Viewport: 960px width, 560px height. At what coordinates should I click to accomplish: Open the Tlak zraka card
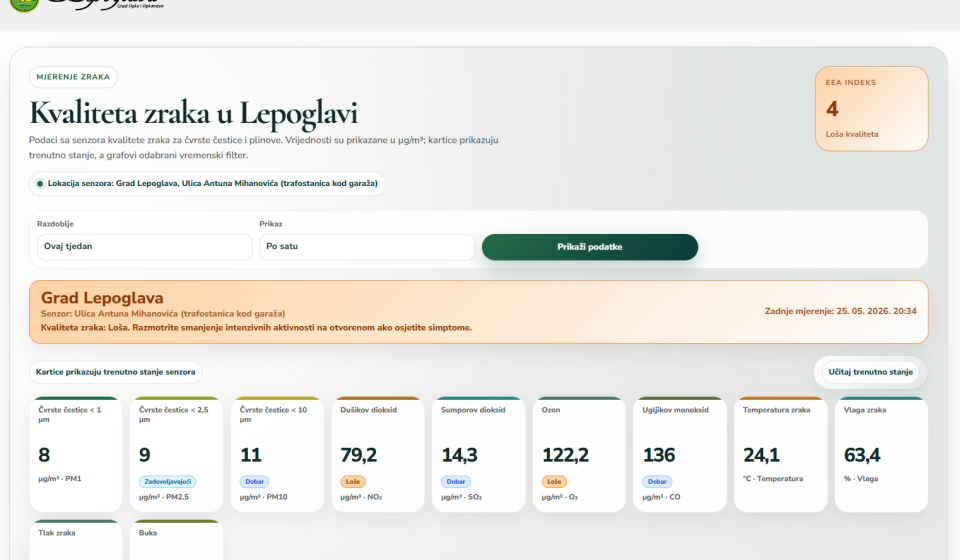tap(75, 540)
